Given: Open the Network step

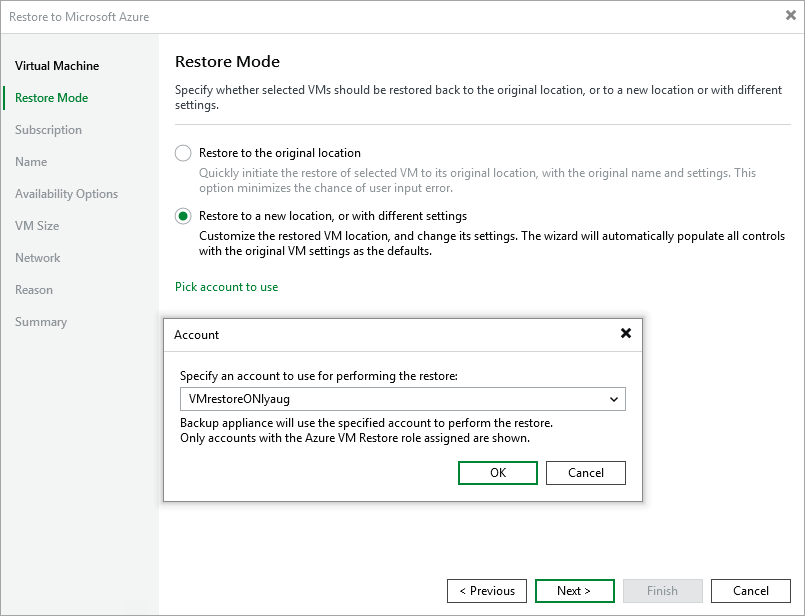Looking at the screenshot, I should click(x=38, y=257).
